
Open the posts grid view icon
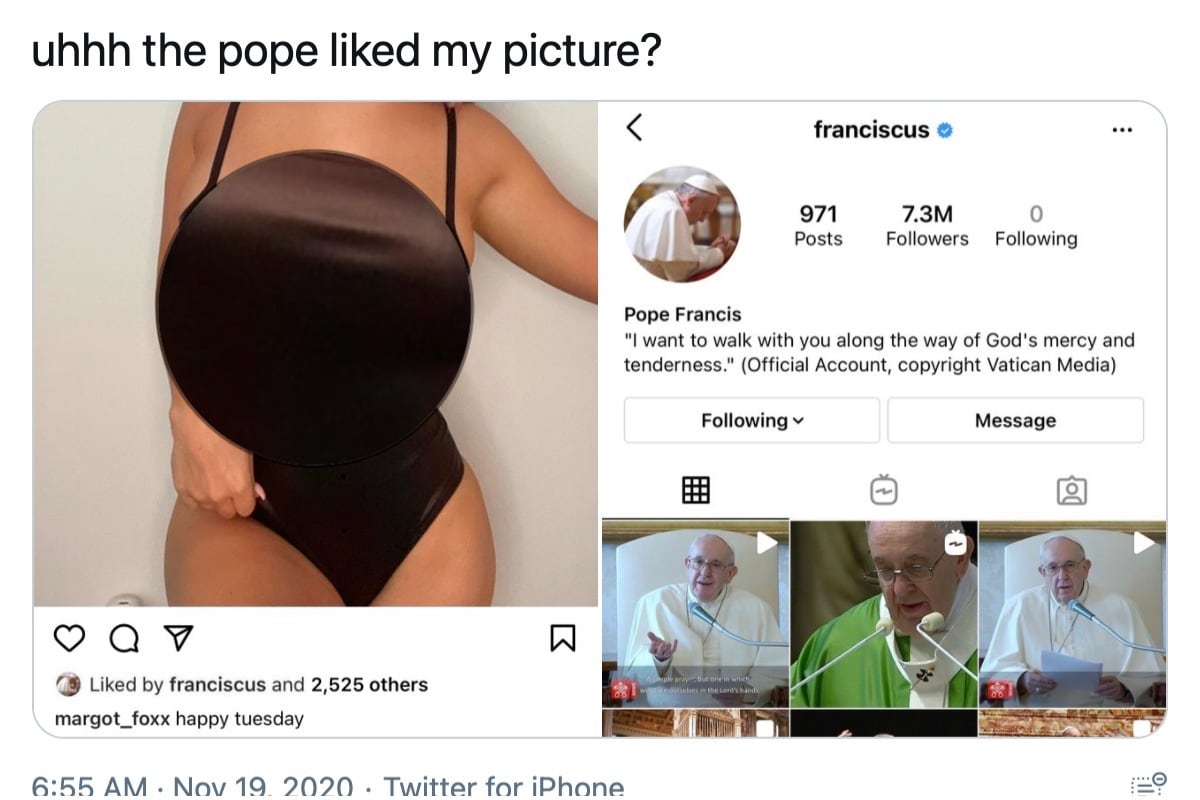[x=696, y=490]
